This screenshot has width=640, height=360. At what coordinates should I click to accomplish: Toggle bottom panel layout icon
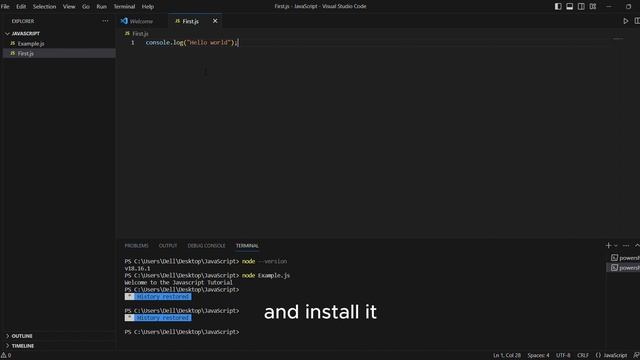(x=569, y=7)
